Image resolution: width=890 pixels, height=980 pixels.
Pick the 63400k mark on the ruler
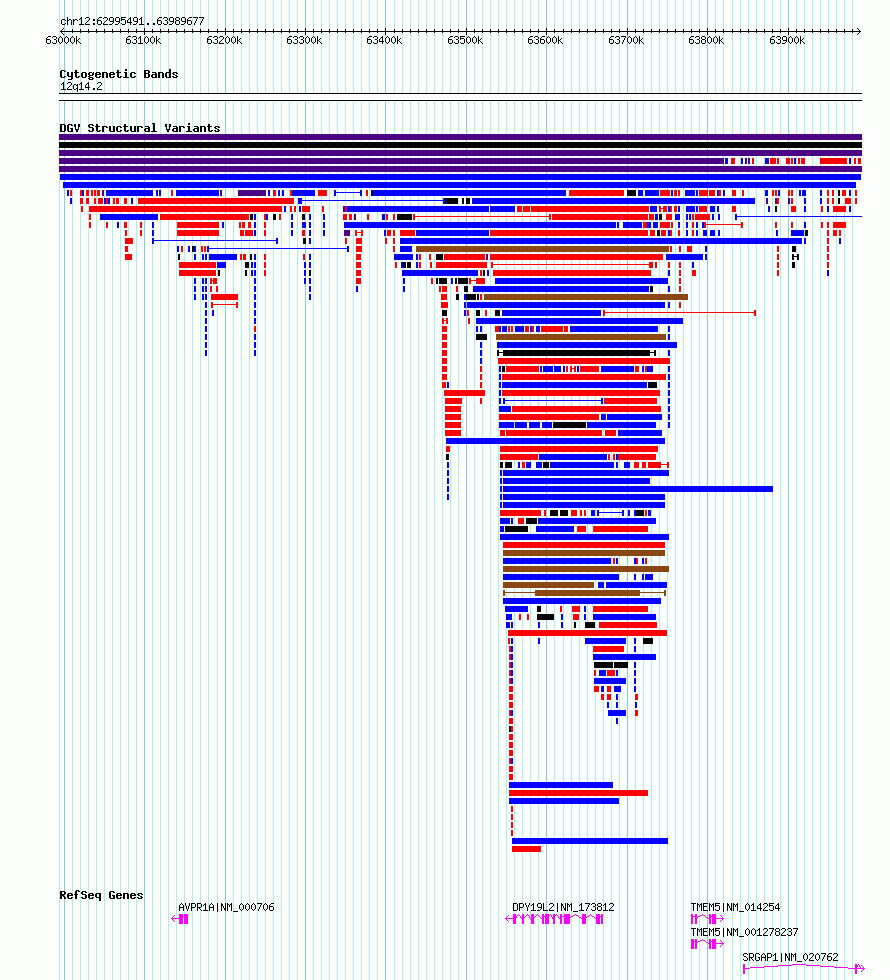(384, 41)
